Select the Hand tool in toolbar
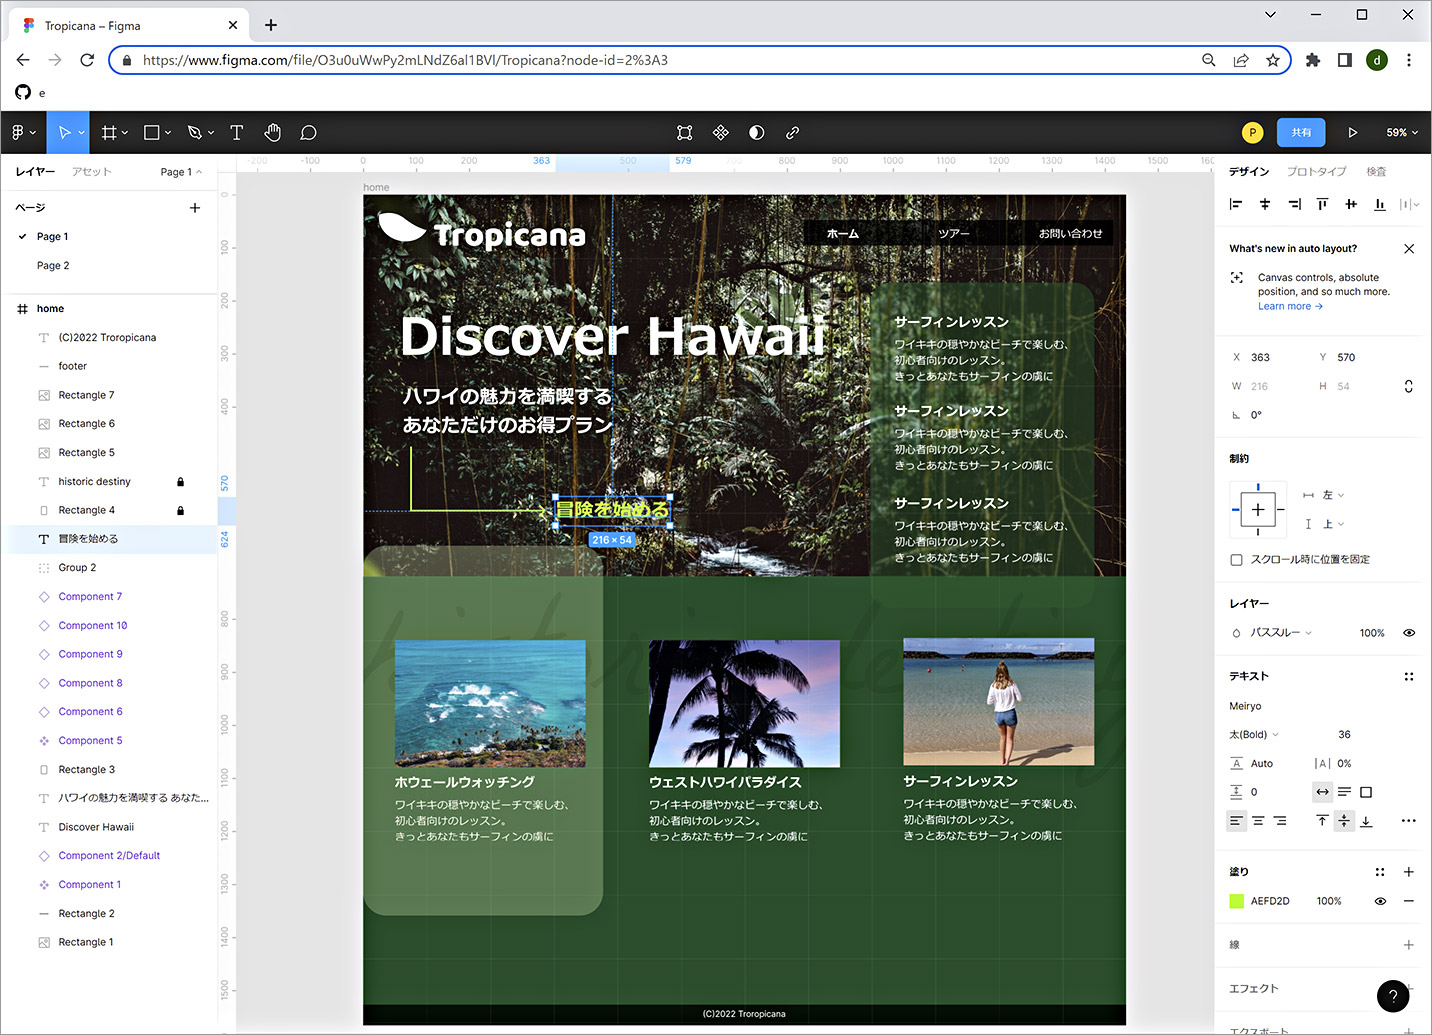This screenshot has width=1432, height=1035. point(273,132)
